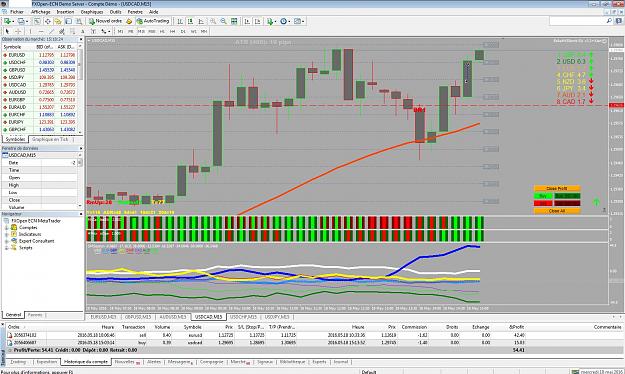625x374 pixels.
Task: Select the vertical line drawing tool
Action: click(x=30, y=31)
